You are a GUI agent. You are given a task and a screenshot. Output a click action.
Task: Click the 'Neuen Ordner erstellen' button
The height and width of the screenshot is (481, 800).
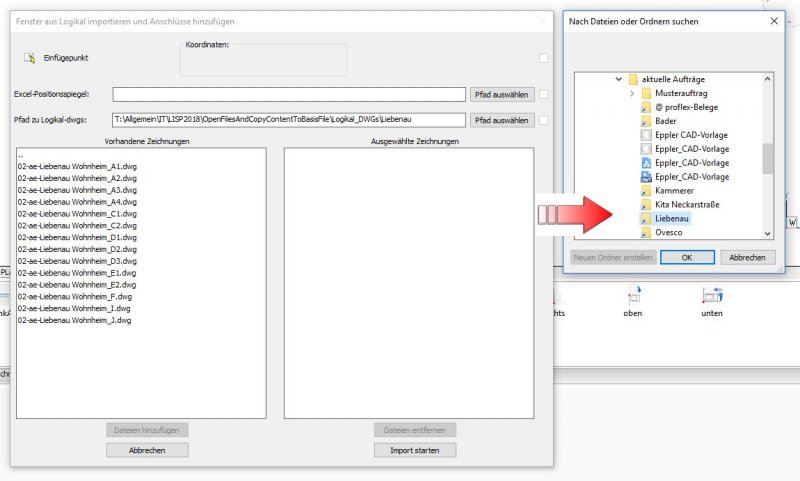[x=613, y=258]
